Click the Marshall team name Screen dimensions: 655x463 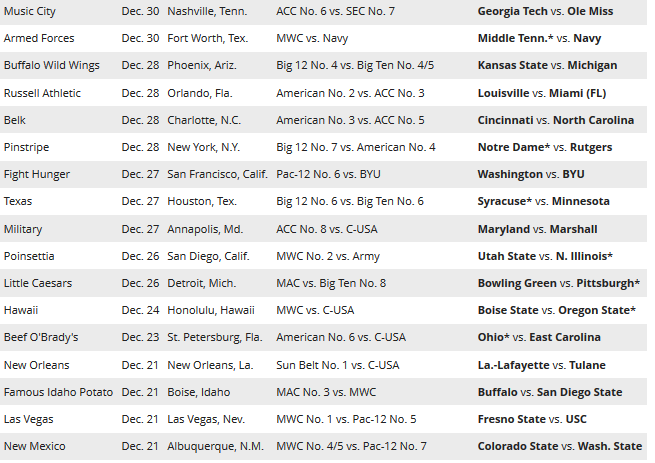coord(574,229)
